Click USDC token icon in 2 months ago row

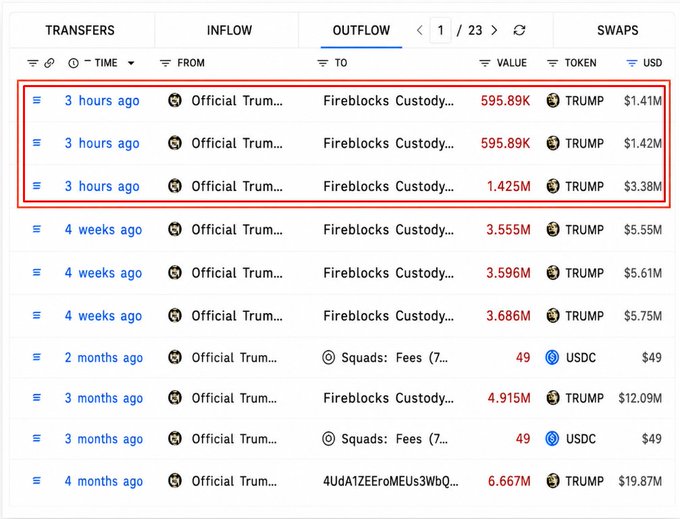click(552, 358)
